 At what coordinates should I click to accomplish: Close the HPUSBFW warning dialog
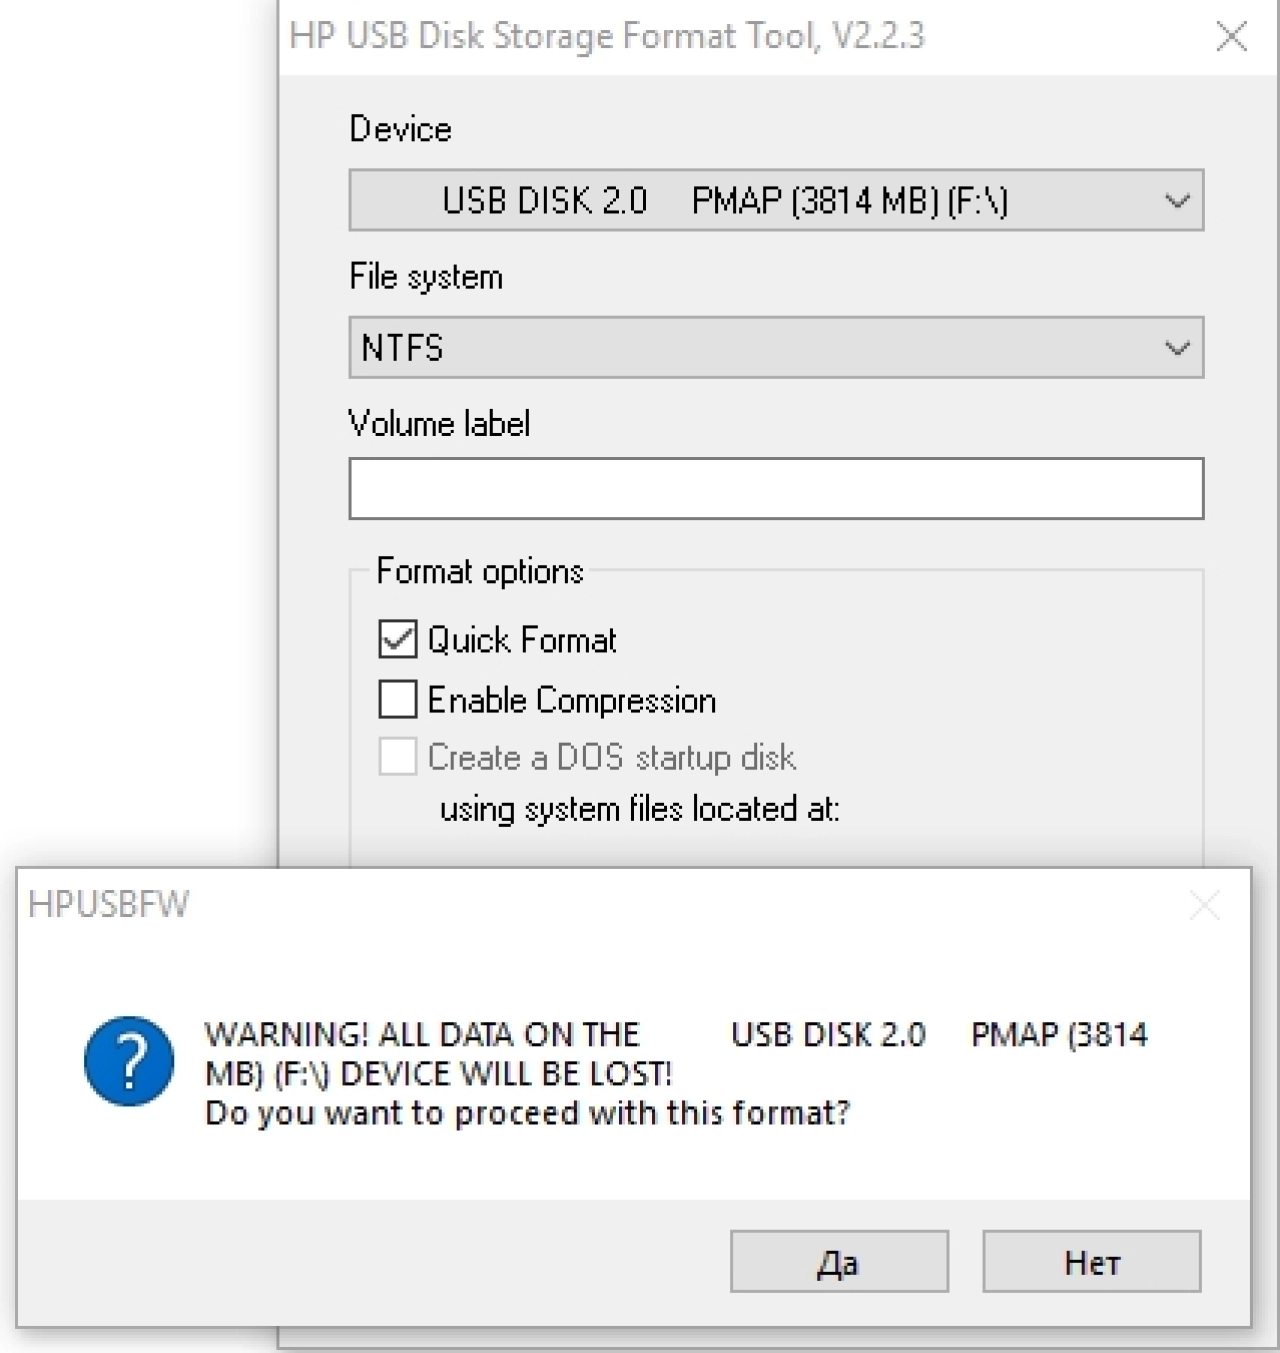(1205, 905)
